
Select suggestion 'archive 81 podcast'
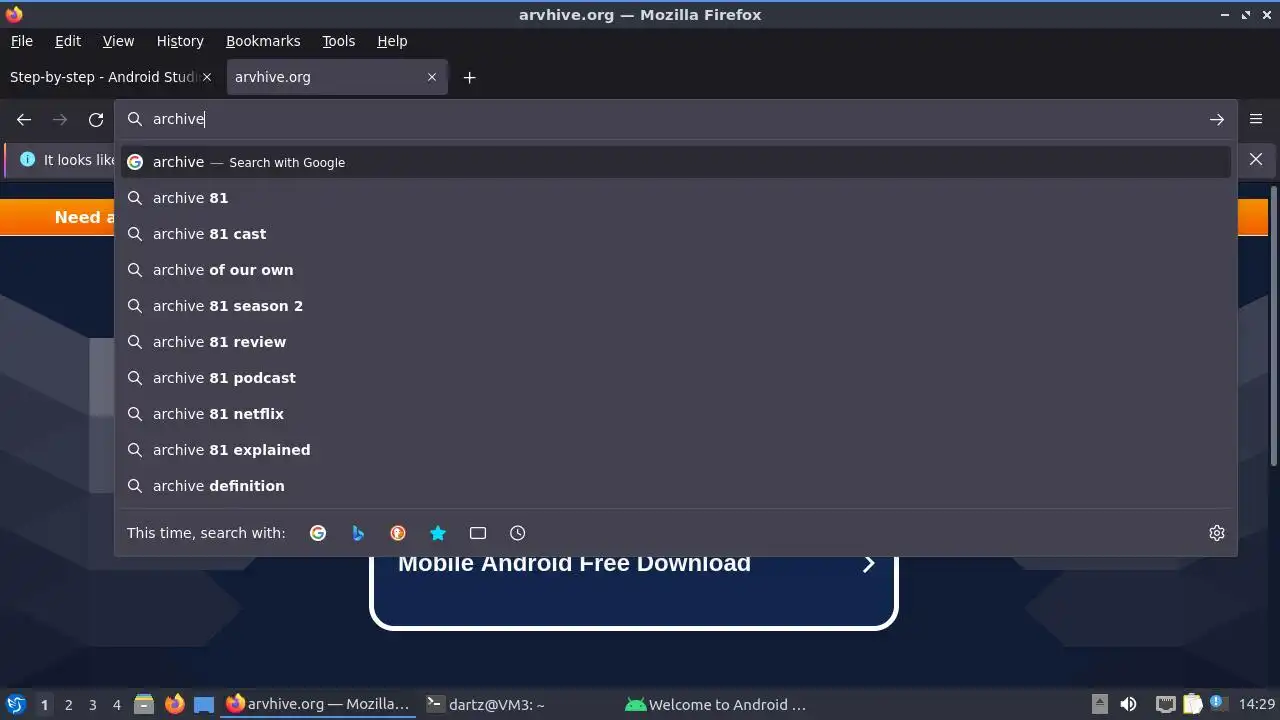(x=675, y=378)
